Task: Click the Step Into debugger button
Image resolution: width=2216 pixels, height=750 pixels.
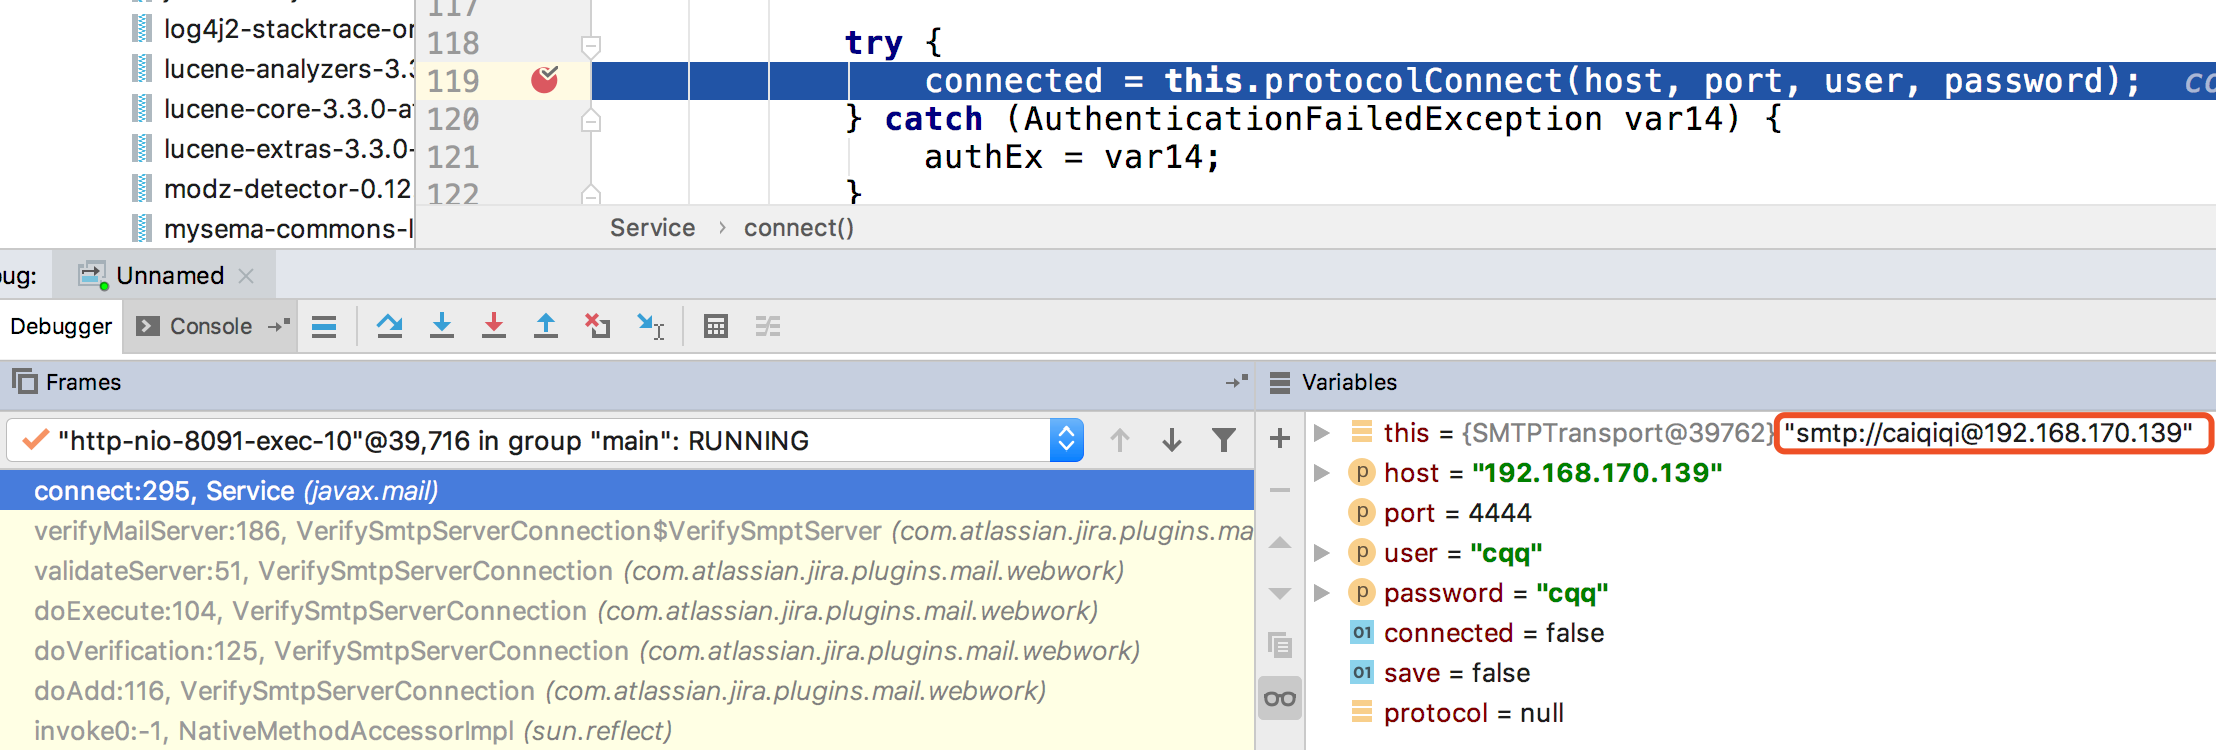Action: 442,326
